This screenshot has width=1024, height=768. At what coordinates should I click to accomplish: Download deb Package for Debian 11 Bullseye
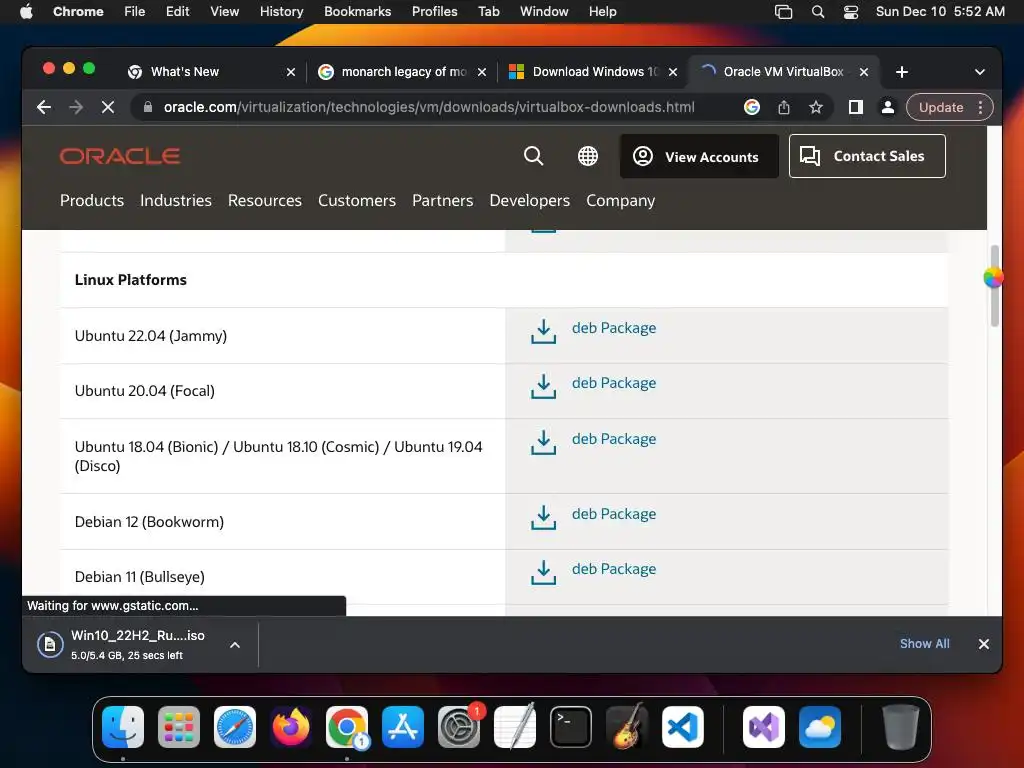614,569
